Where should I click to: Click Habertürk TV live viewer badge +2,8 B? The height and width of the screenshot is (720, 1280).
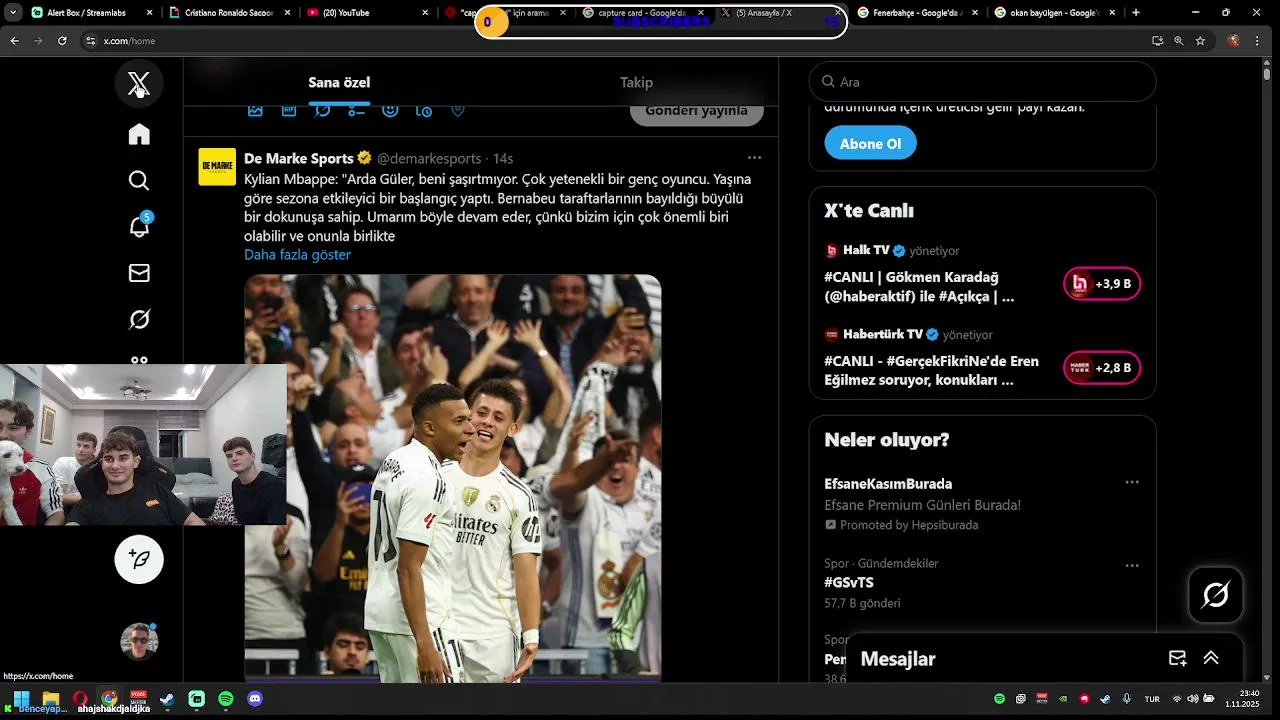pyautogui.click(x=1102, y=368)
